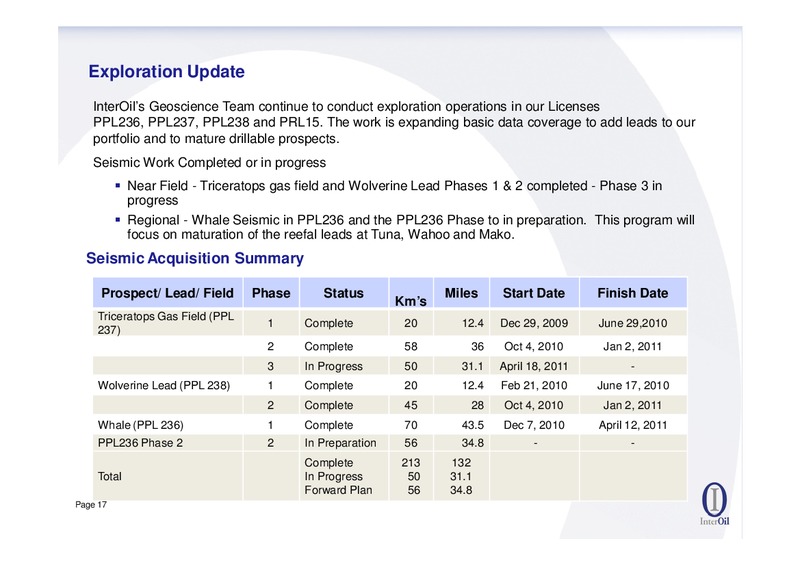800x565 pixels.
Task: Click the Finish Date column header
Action: 633,293
